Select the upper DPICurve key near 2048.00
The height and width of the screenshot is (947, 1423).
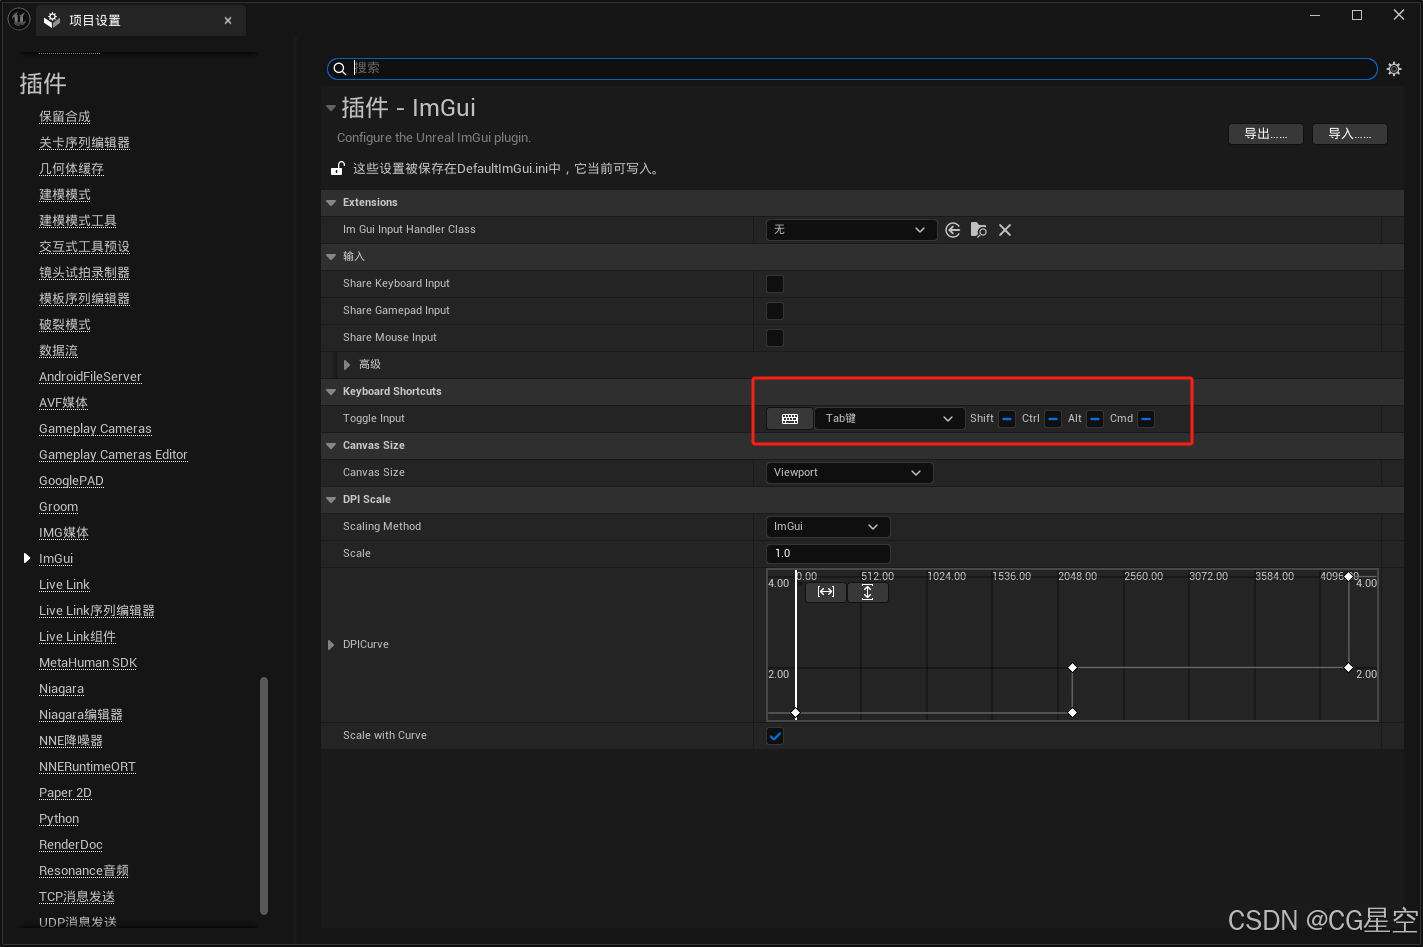pos(1072,667)
